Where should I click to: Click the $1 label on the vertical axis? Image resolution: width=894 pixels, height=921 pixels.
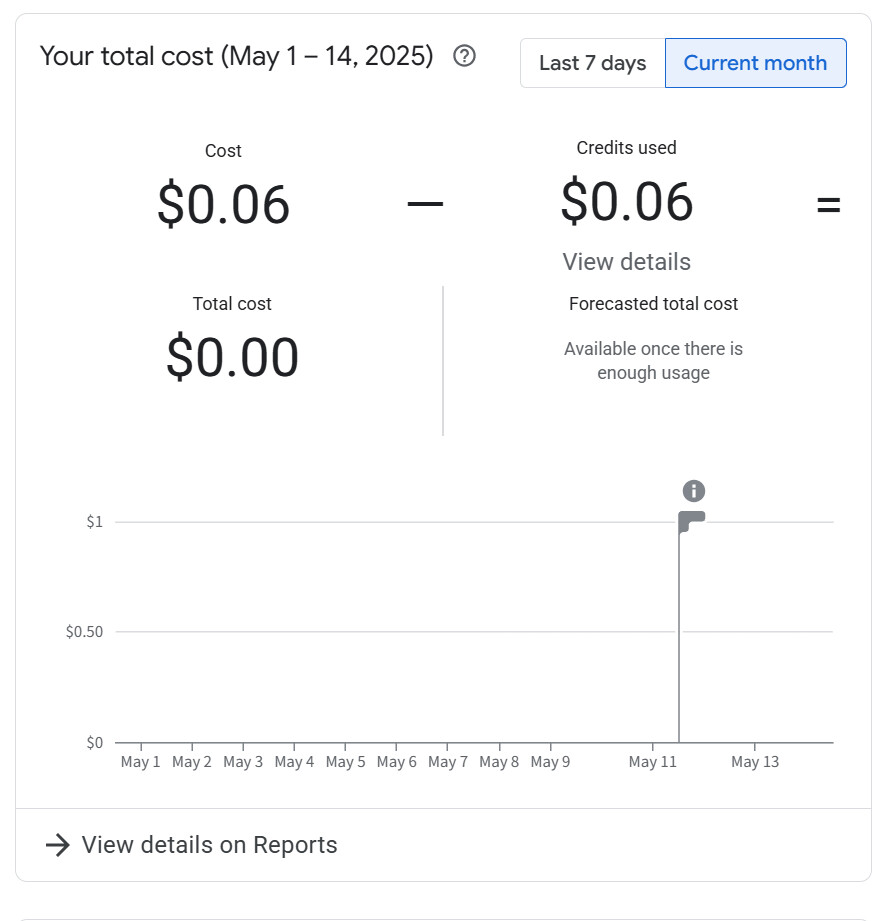click(94, 522)
